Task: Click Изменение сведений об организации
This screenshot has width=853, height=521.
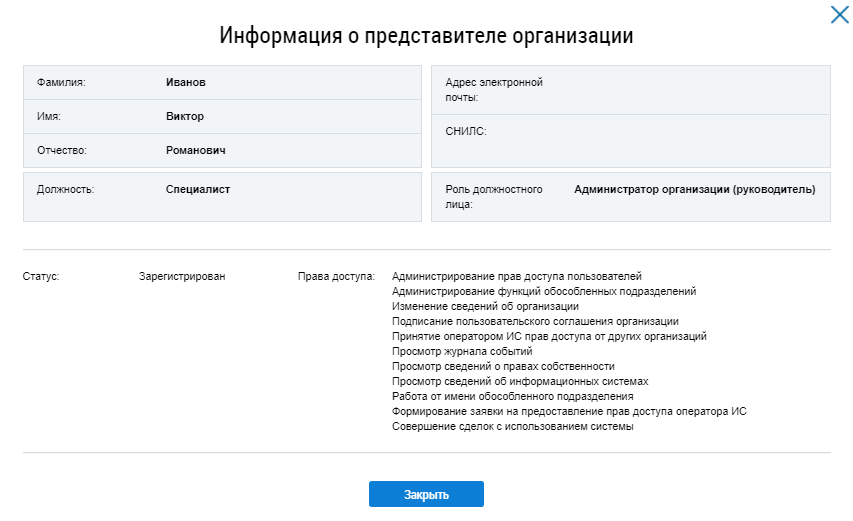Action: tap(485, 306)
